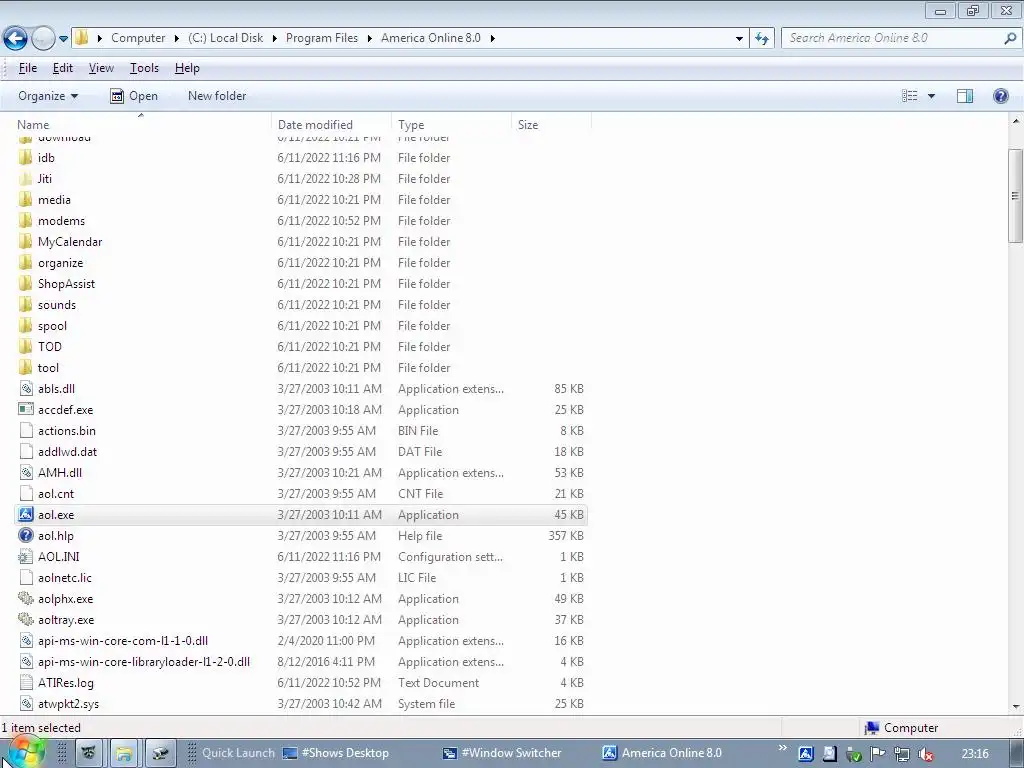The image size is (1024, 768).
Task: Open Help via the blue question mark
Action: pyautogui.click(x=1000, y=96)
